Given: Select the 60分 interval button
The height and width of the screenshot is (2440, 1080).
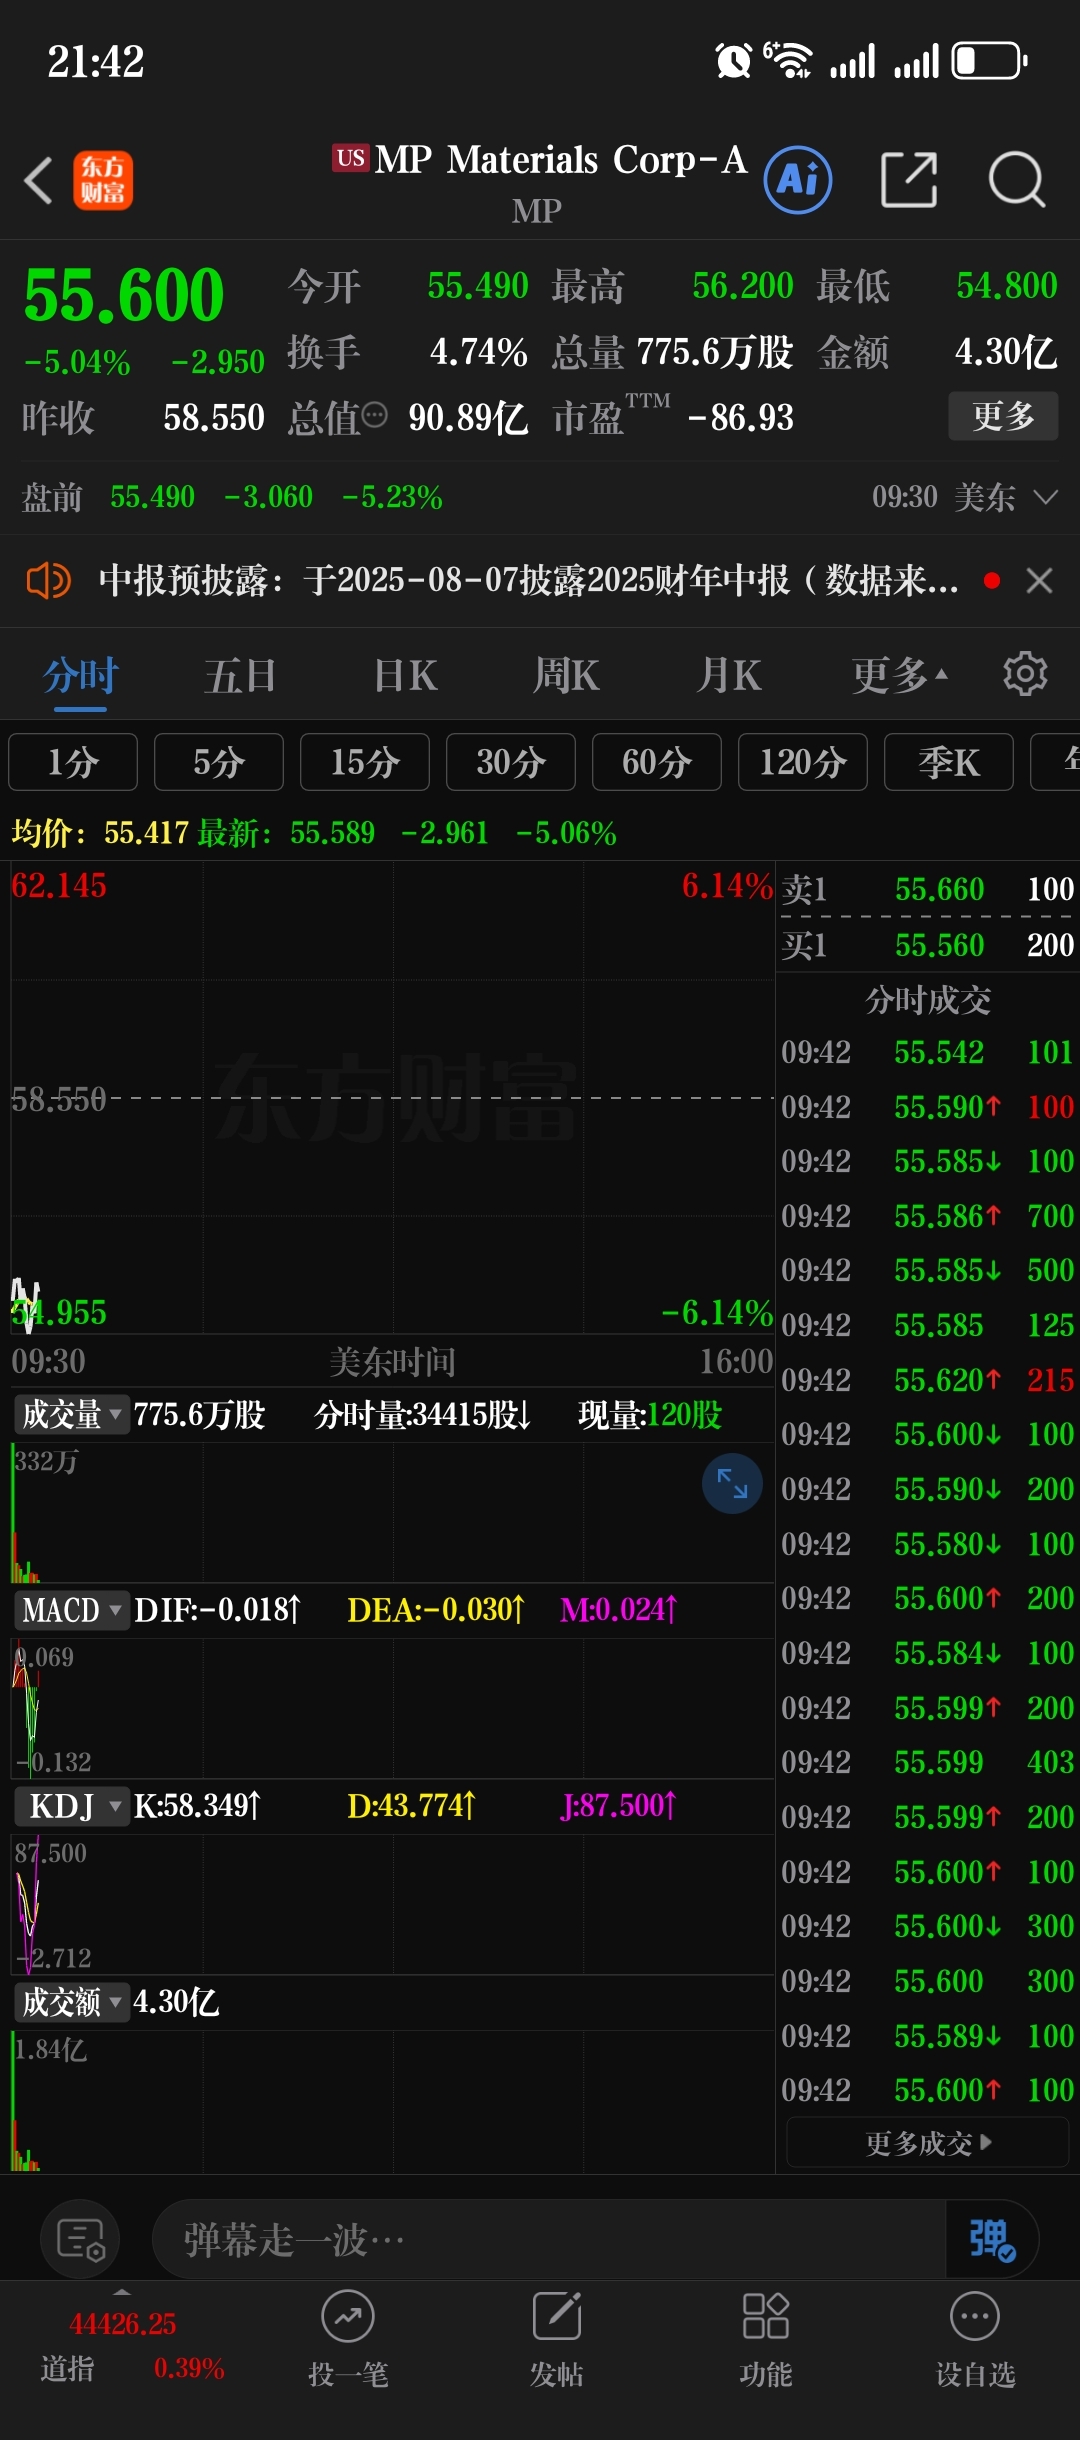Looking at the screenshot, I should [x=657, y=762].
